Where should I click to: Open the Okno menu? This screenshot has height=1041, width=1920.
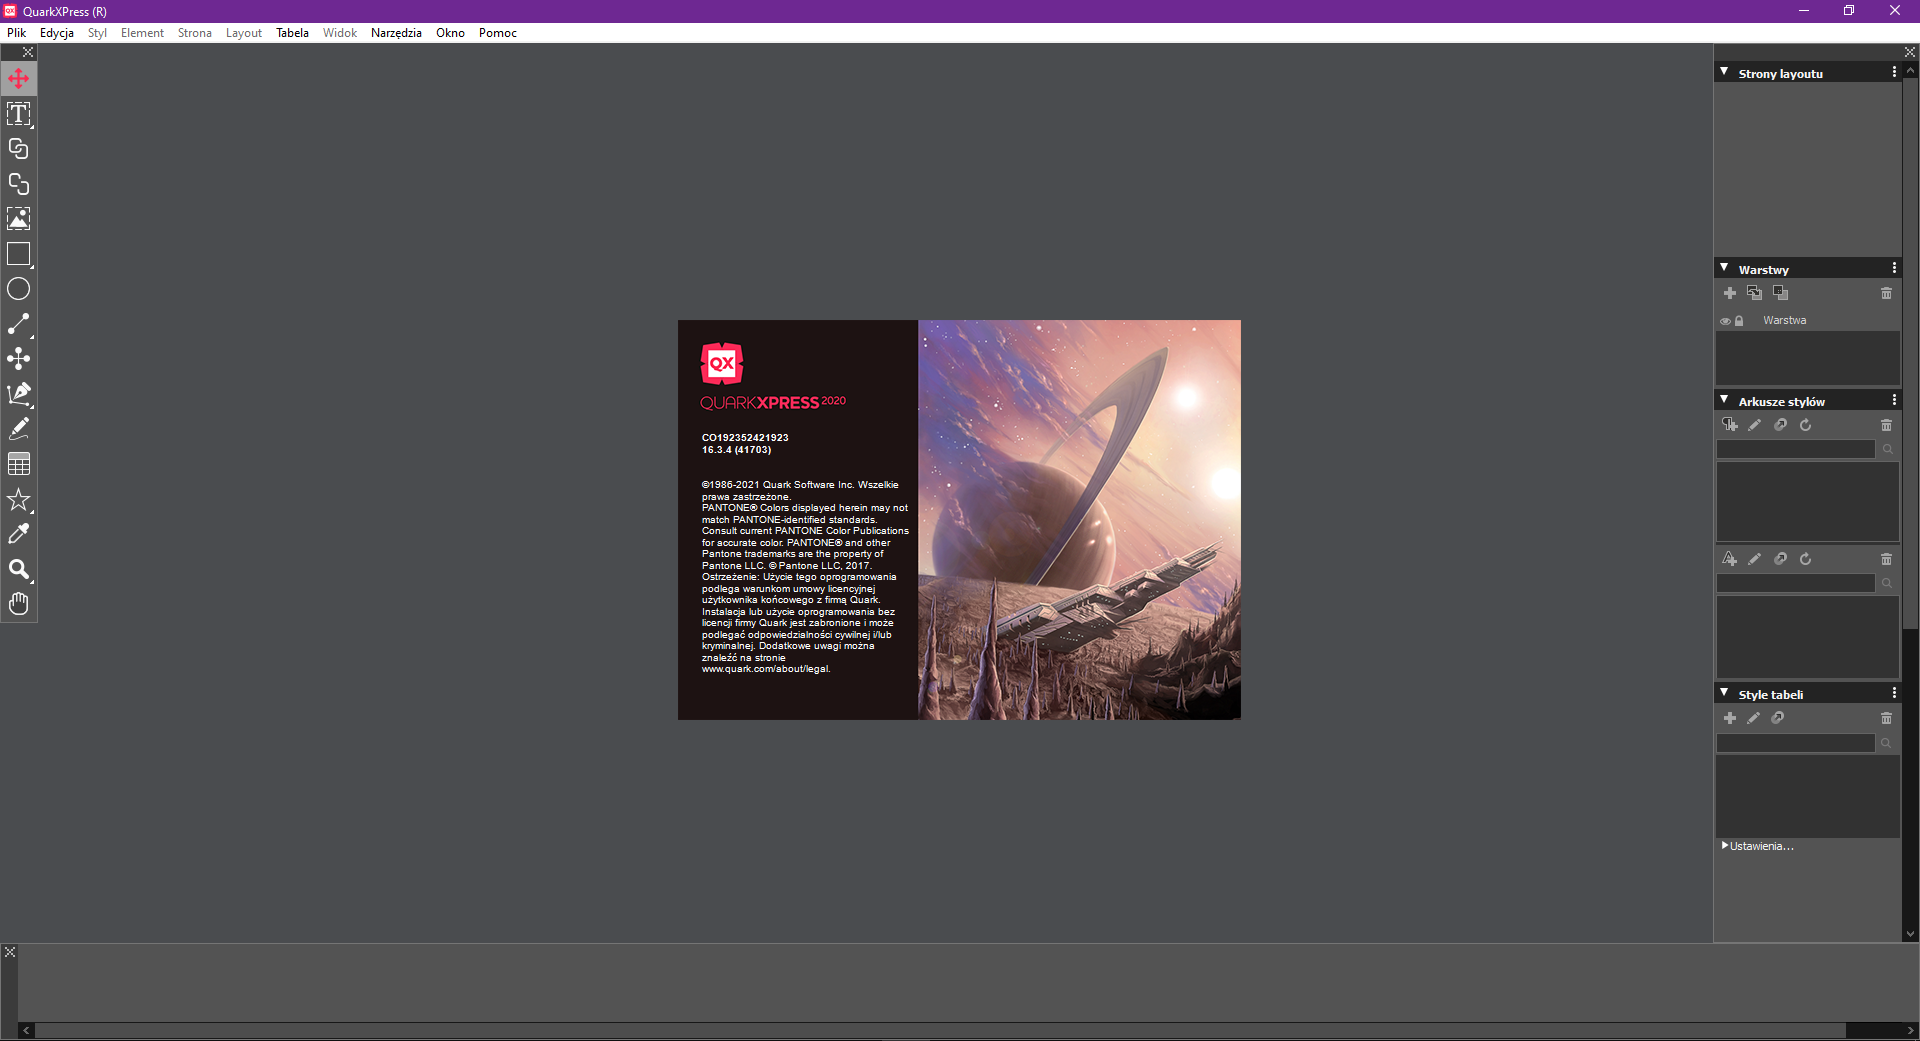pos(450,33)
